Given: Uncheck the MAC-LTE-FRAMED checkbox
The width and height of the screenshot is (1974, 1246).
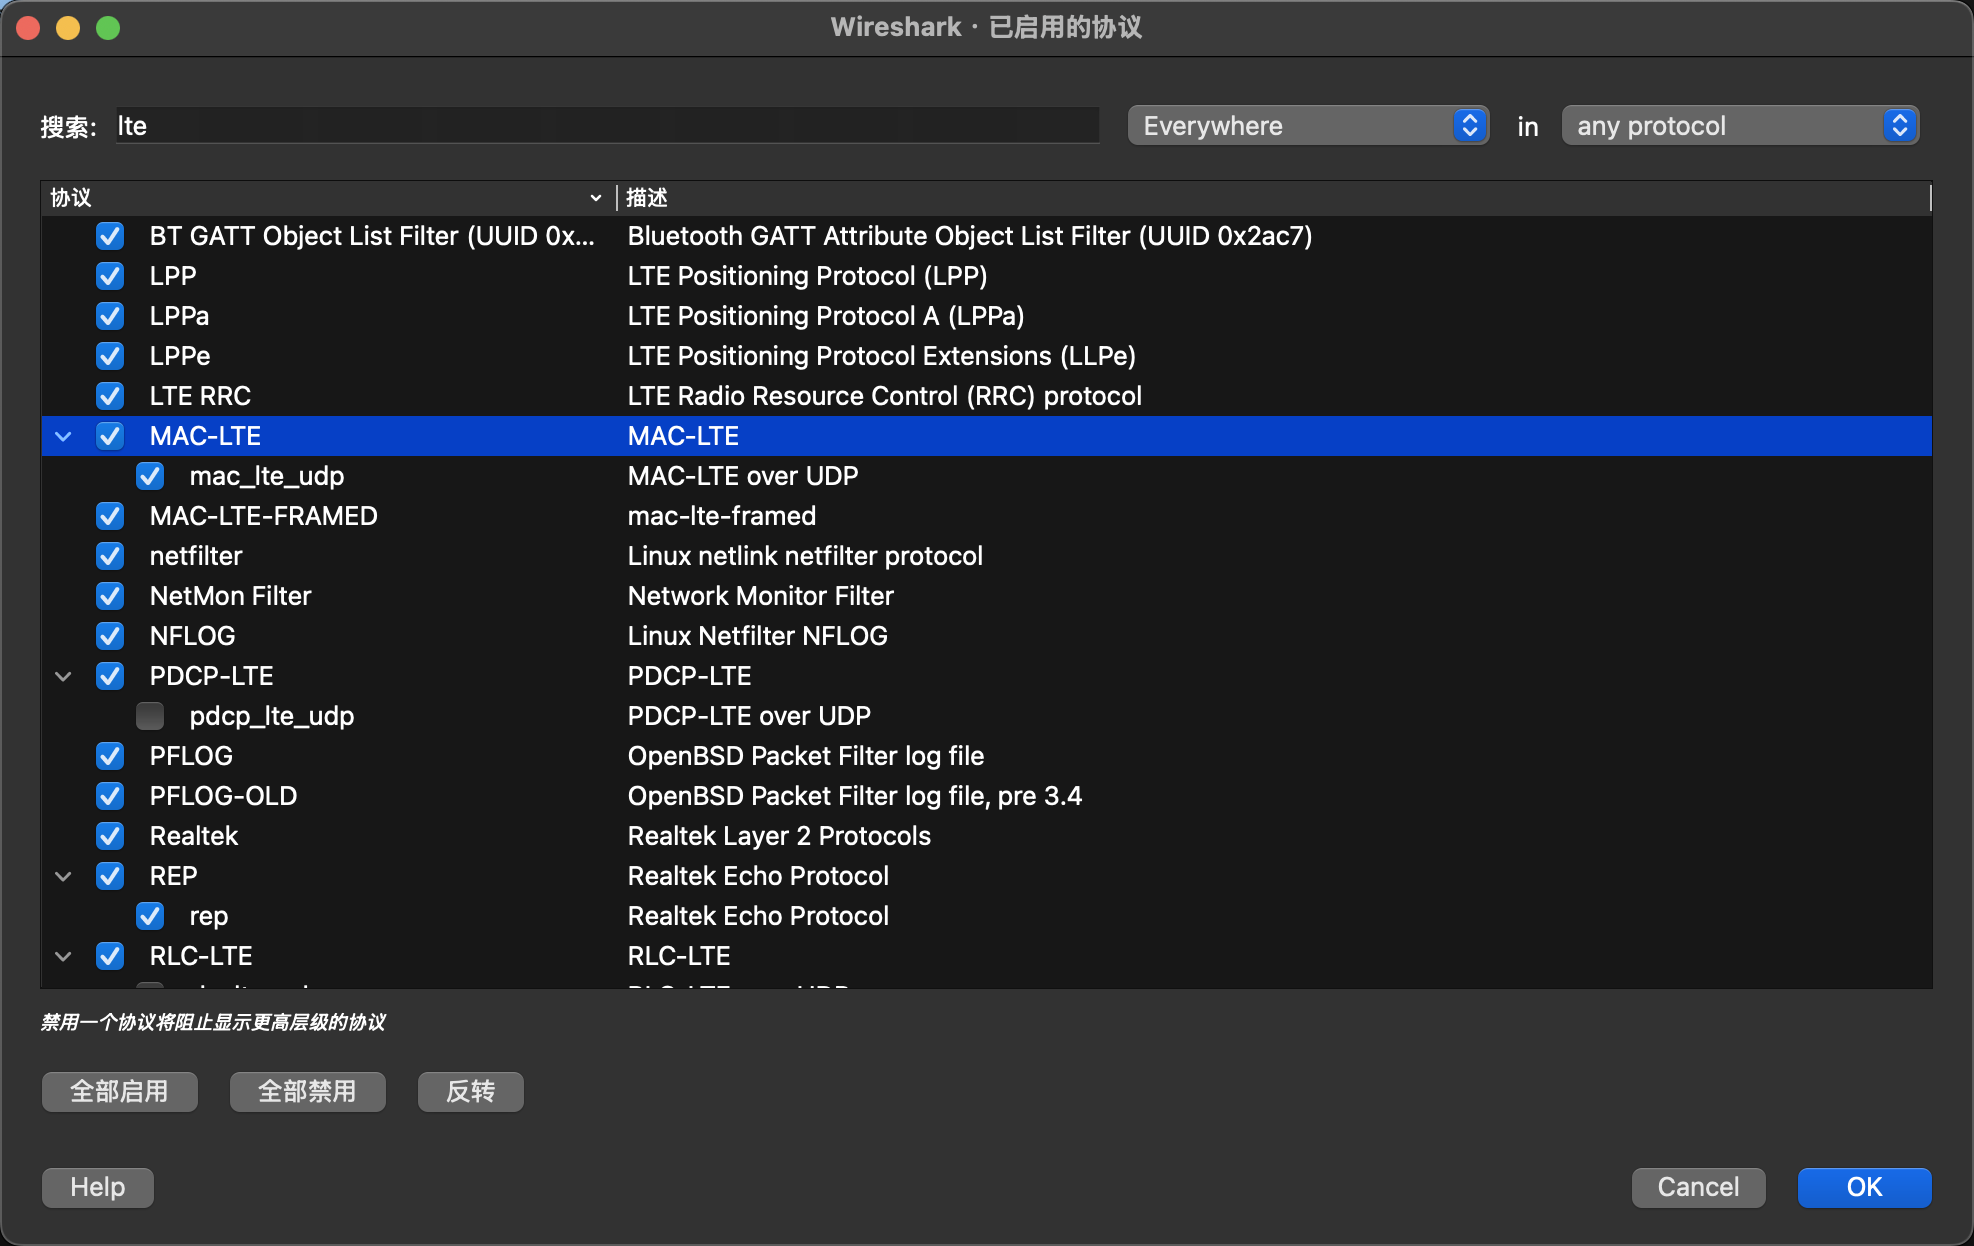Looking at the screenshot, I should click(110, 516).
